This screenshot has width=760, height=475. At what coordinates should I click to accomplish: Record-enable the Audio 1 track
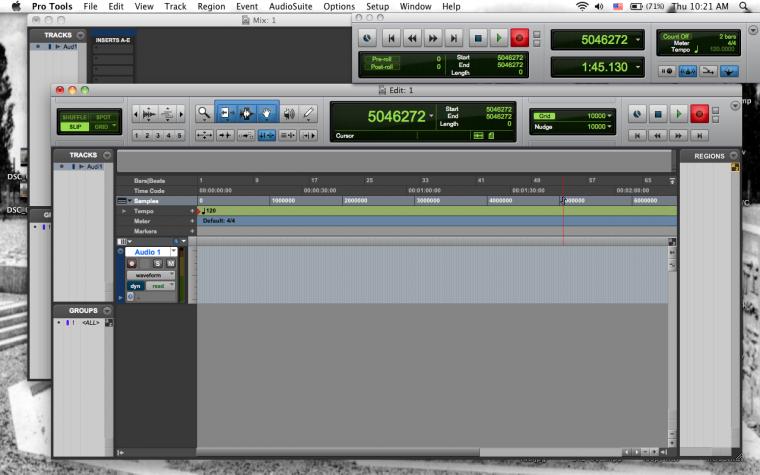pyautogui.click(x=132, y=264)
